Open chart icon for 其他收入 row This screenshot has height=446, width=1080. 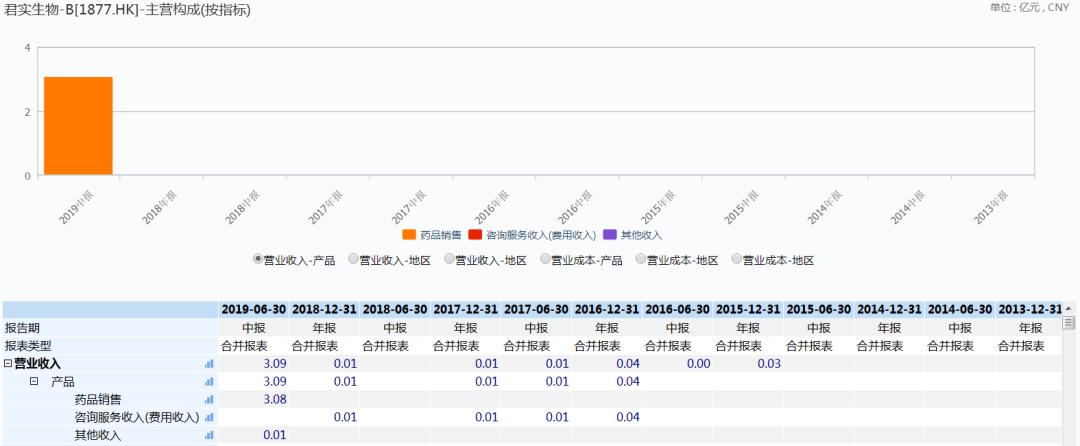209,435
